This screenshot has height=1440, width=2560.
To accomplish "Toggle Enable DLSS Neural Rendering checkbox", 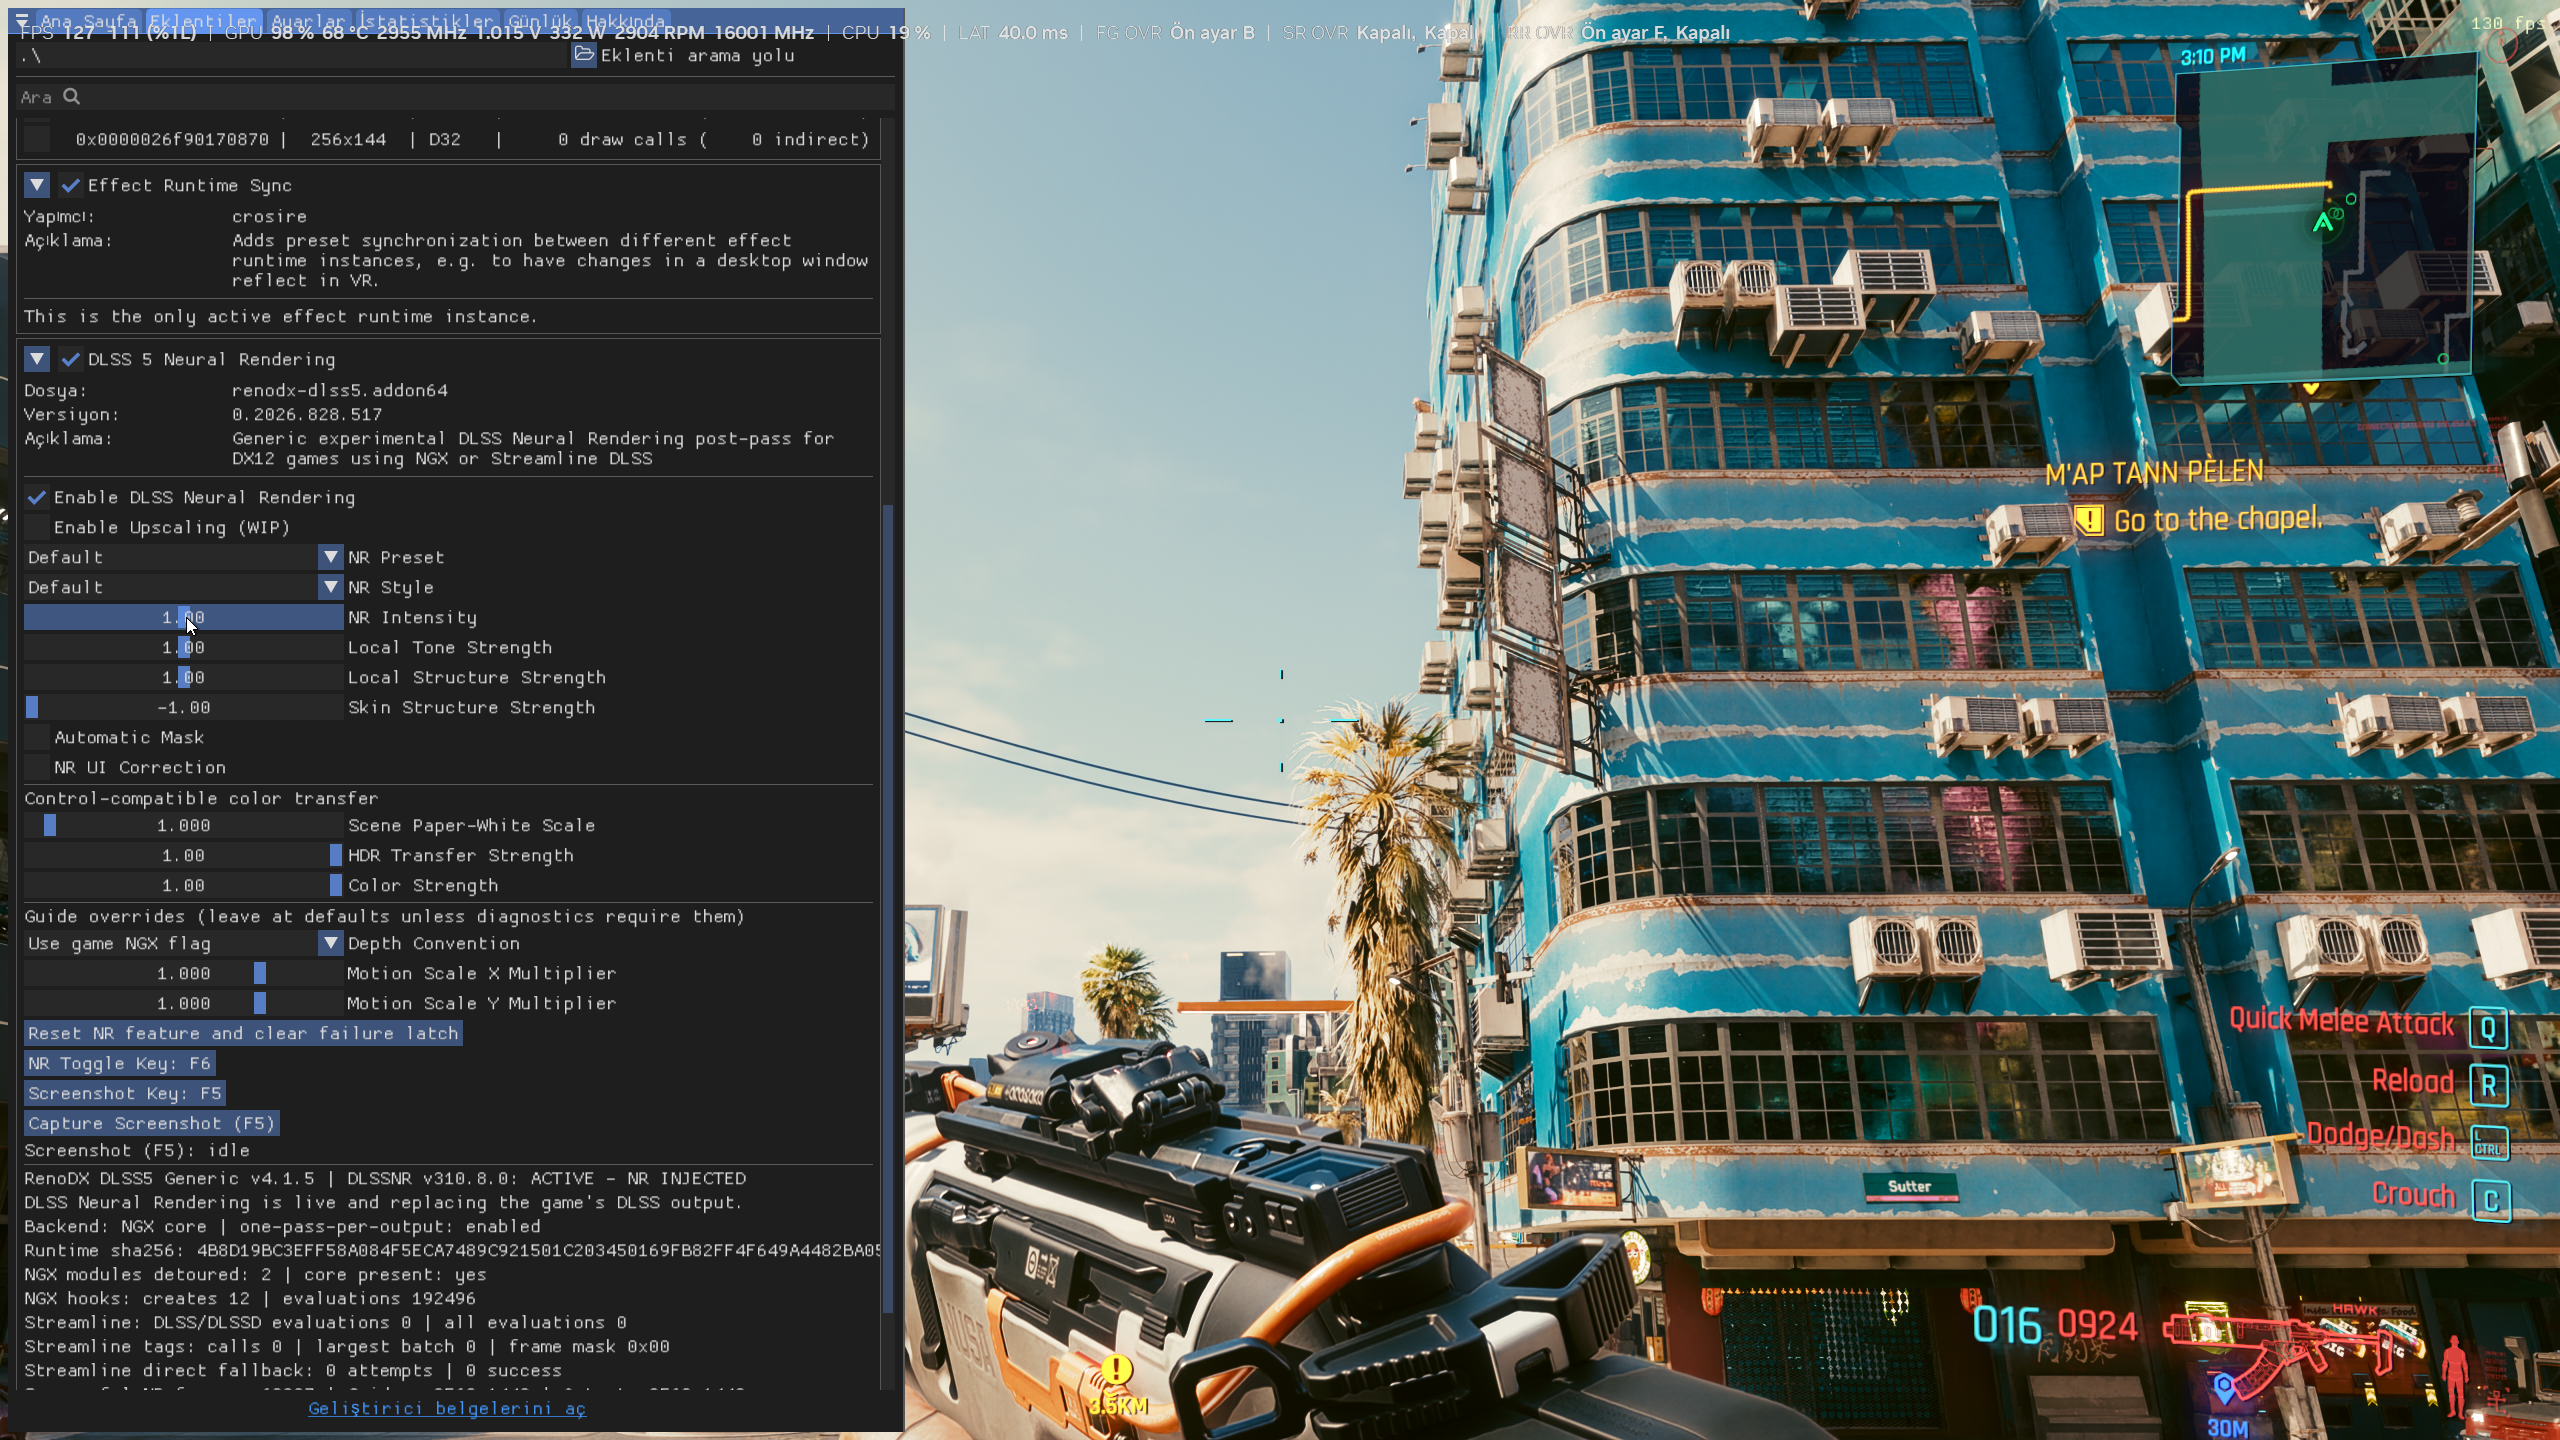I will tap(37, 497).
